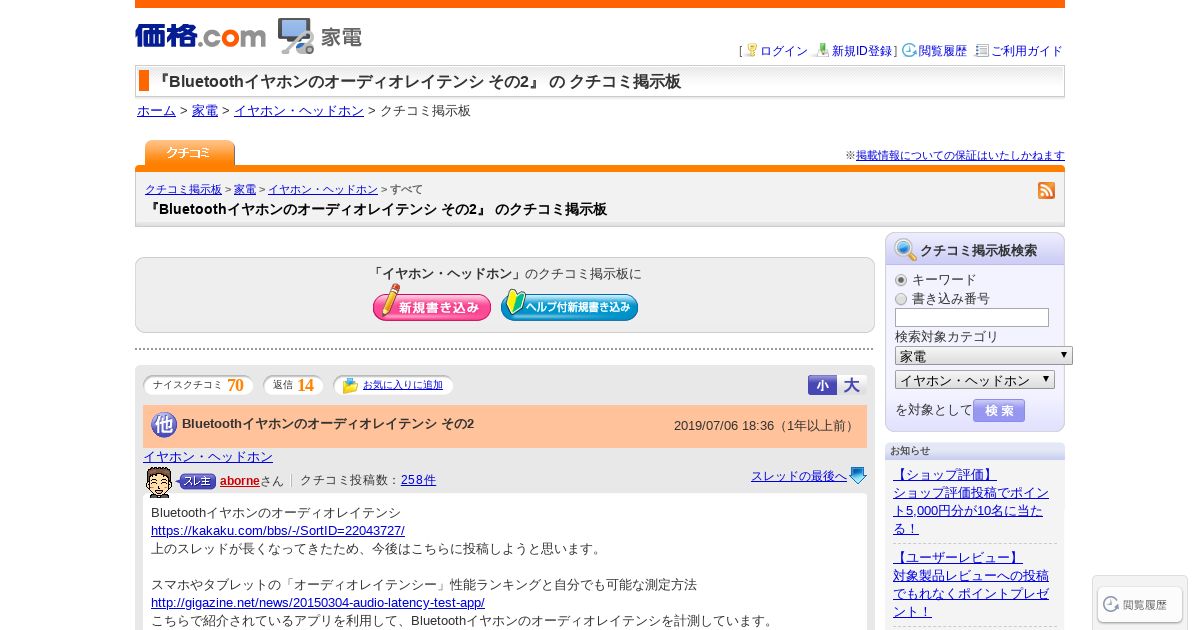Open the 258件 post count link

pyautogui.click(x=418, y=480)
